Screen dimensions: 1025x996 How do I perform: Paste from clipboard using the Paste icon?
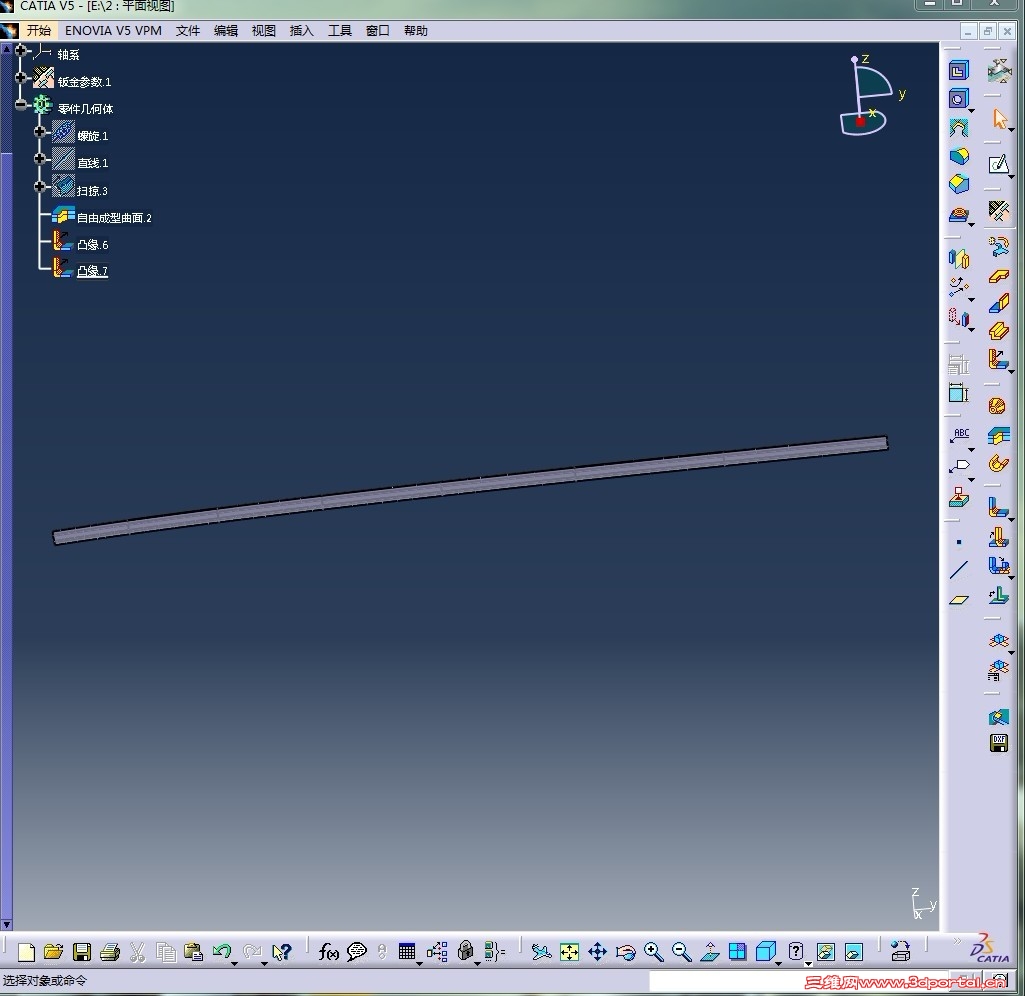pyautogui.click(x=193, y=952)
